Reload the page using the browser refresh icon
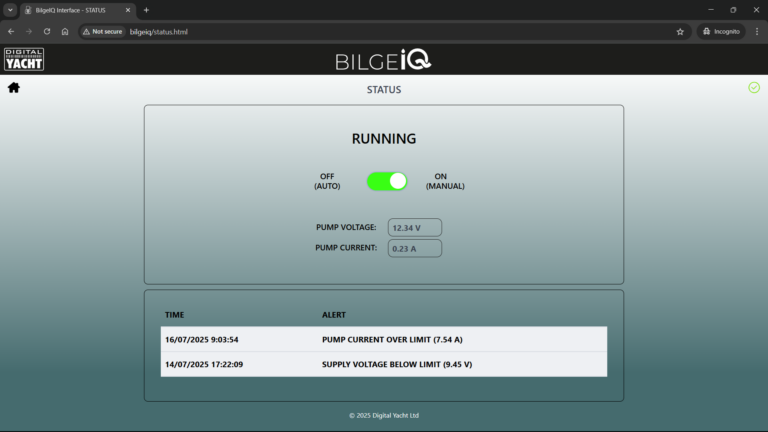768x432 pixels. point(46,31)
